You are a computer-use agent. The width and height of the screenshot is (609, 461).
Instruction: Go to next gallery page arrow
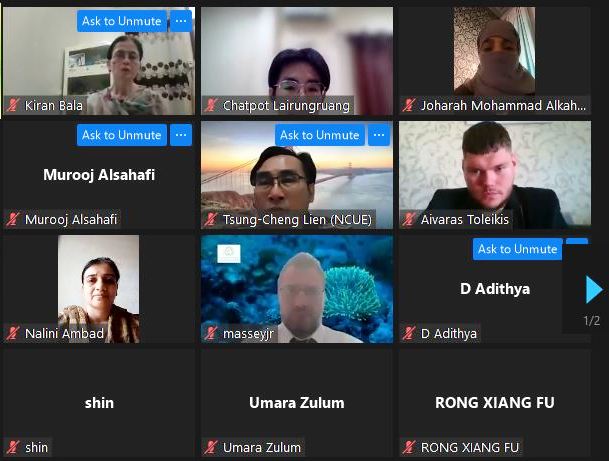pyautogui.click(x=593, y=289)
